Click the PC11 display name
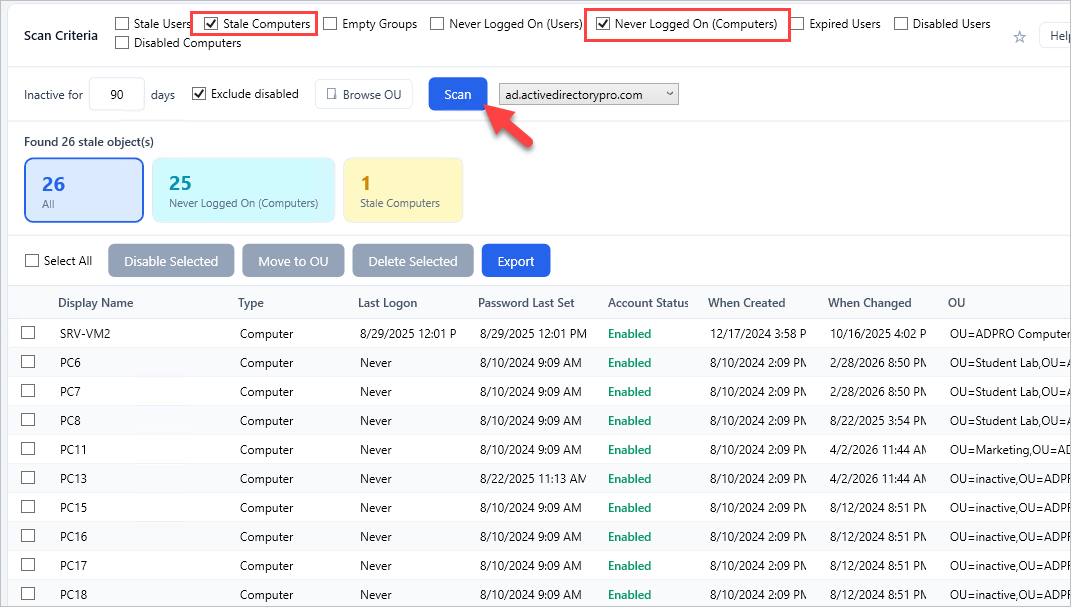 (x=73, y=450)
